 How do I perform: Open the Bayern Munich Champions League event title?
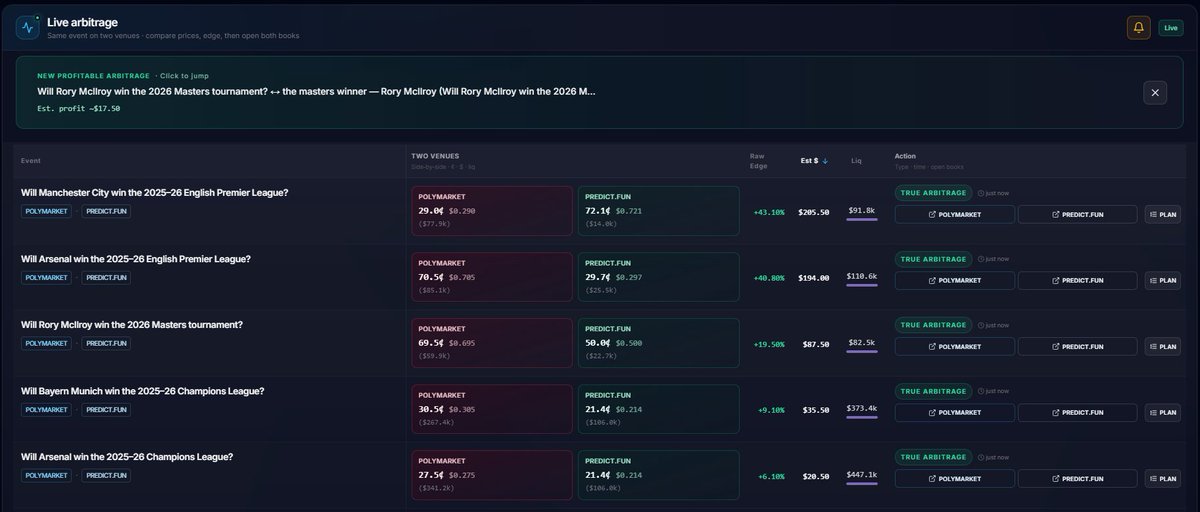coord(142,390)
